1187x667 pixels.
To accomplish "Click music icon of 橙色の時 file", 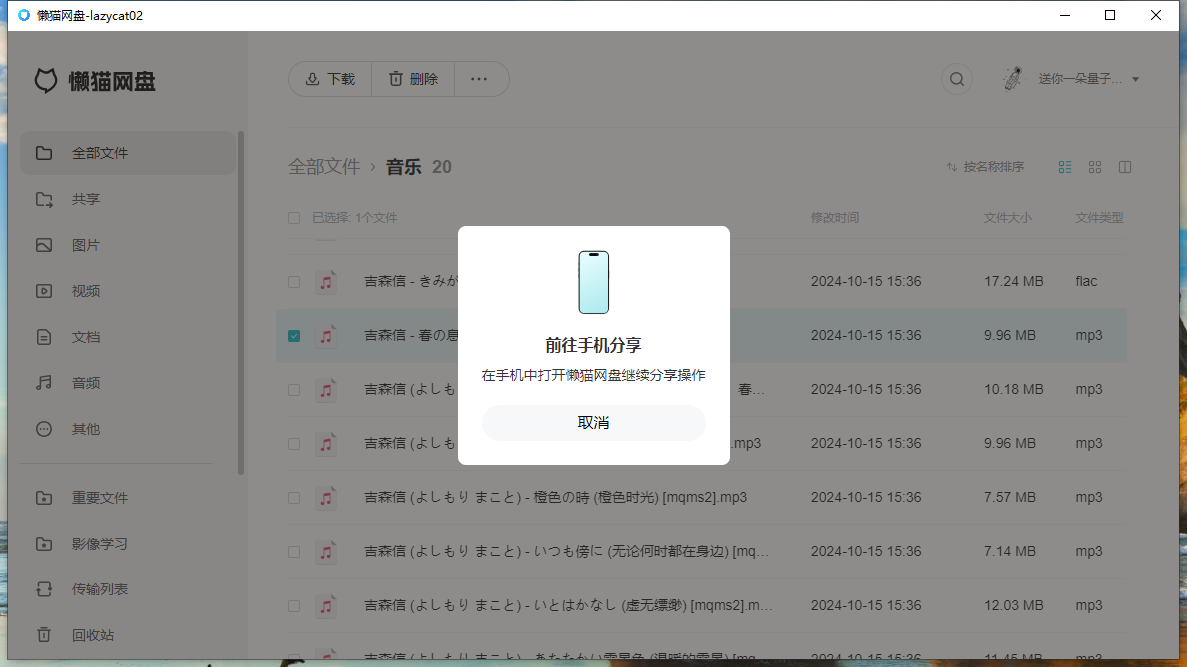I will coord(326,498).
